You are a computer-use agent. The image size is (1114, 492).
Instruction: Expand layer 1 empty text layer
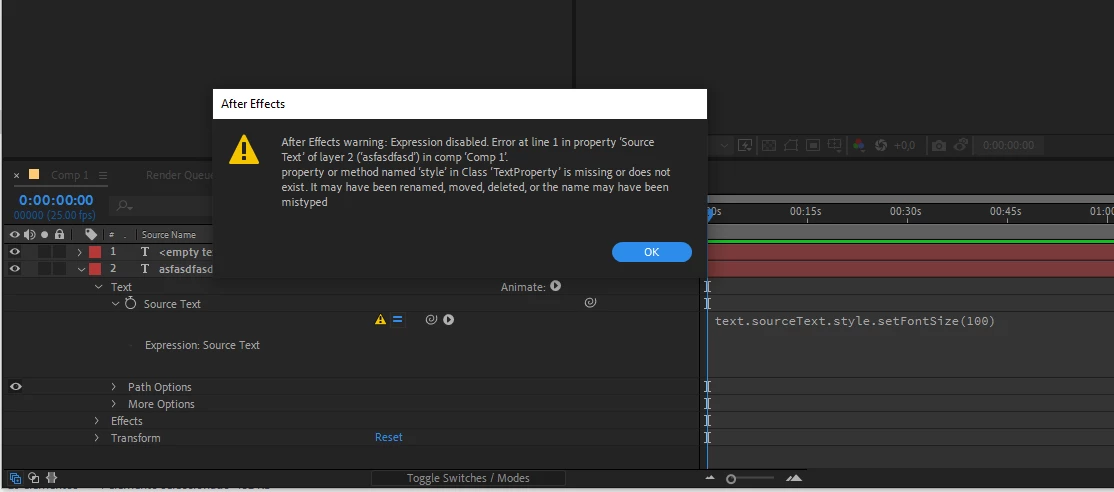80,252
